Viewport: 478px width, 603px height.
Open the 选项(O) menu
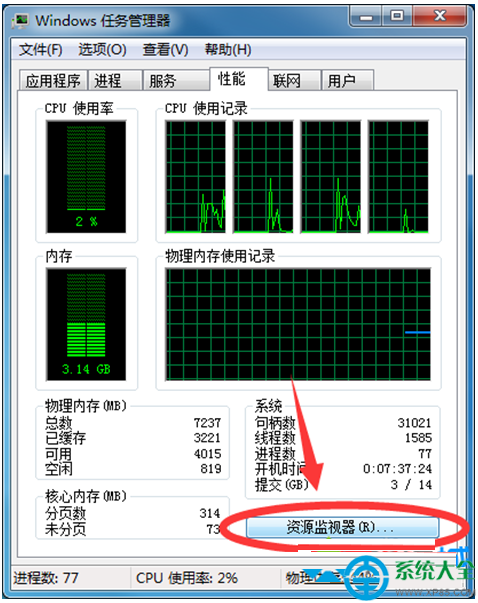[x=102, y=50]
